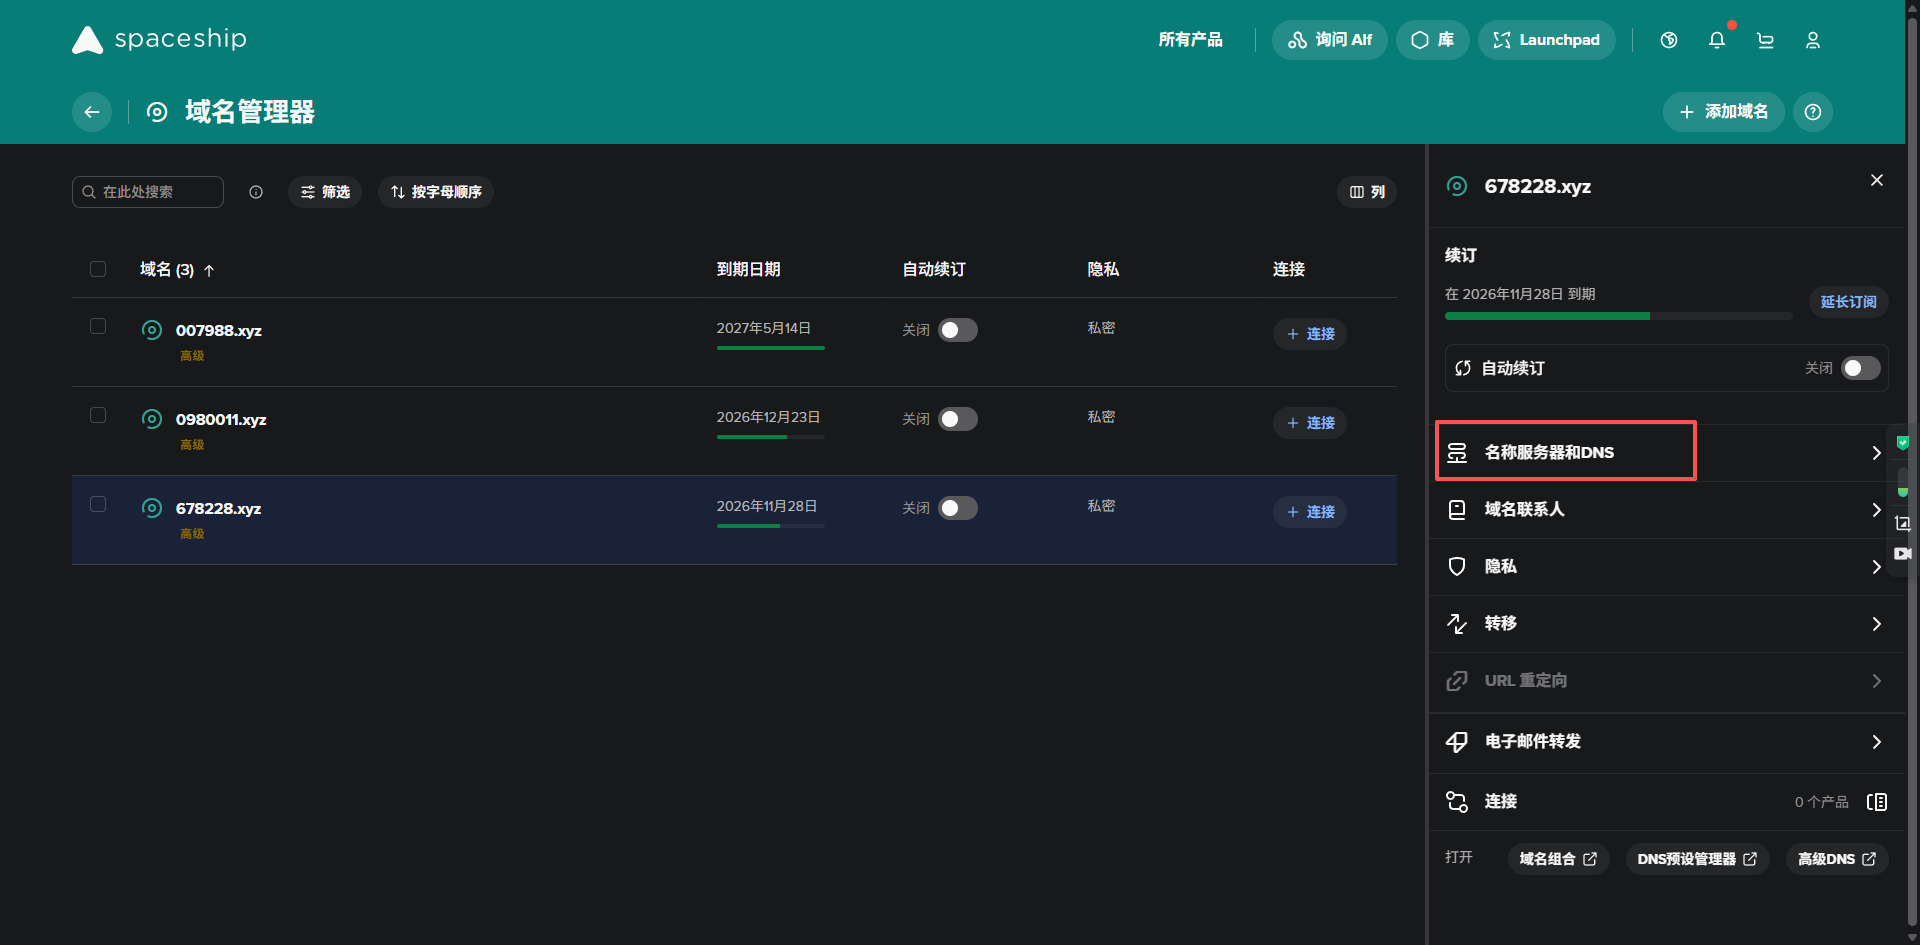Click the domain manager title icon
Viewport: 1920px width, 945px height.
coord(157,112)
